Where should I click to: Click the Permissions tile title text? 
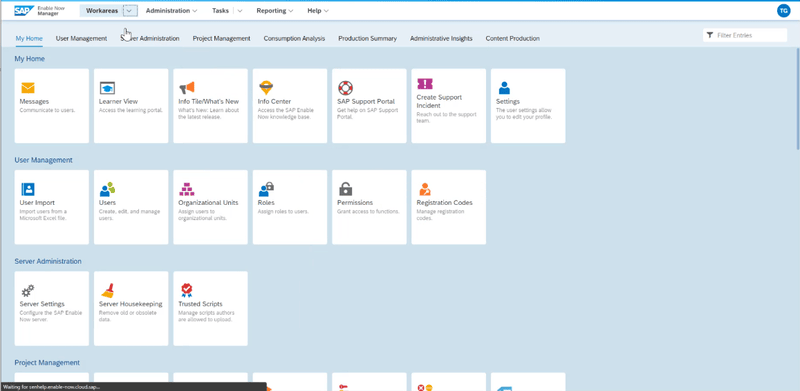[x=355, y=203]
